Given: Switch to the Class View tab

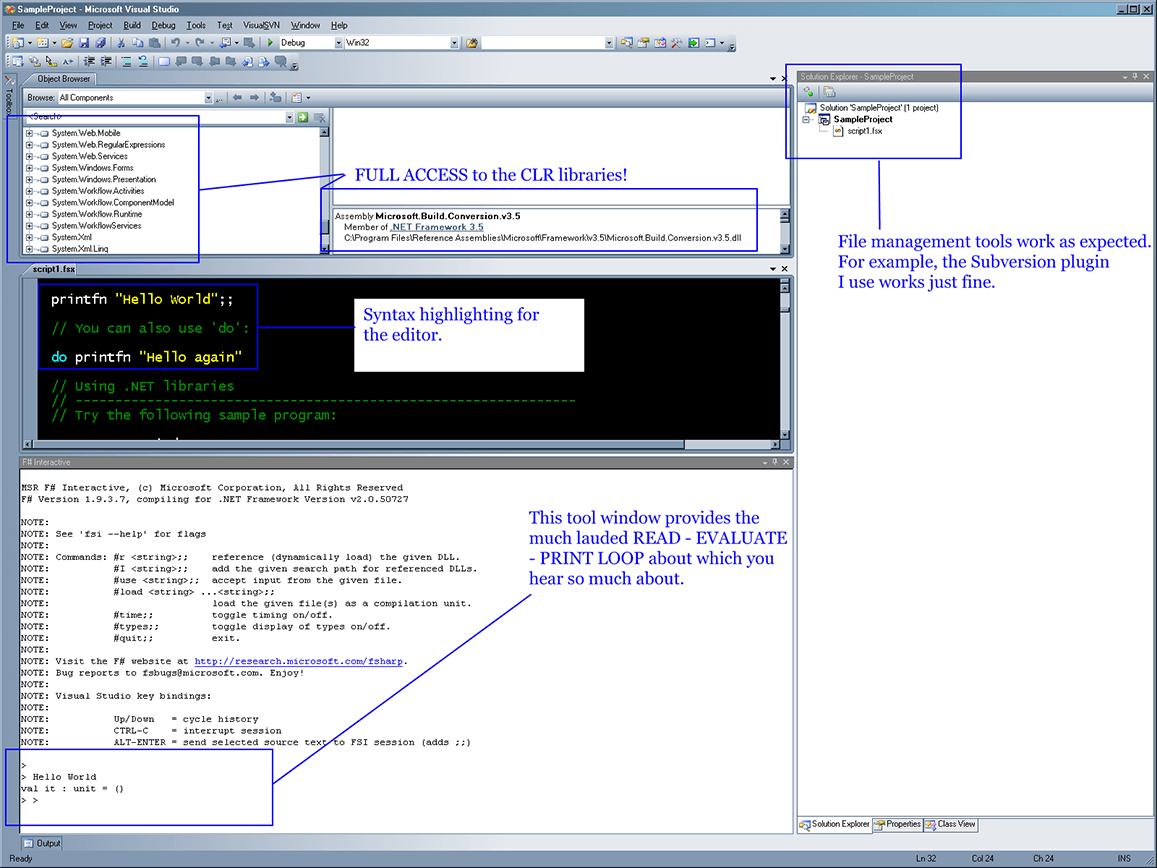Looking at the screenshot, I should 950,824.
